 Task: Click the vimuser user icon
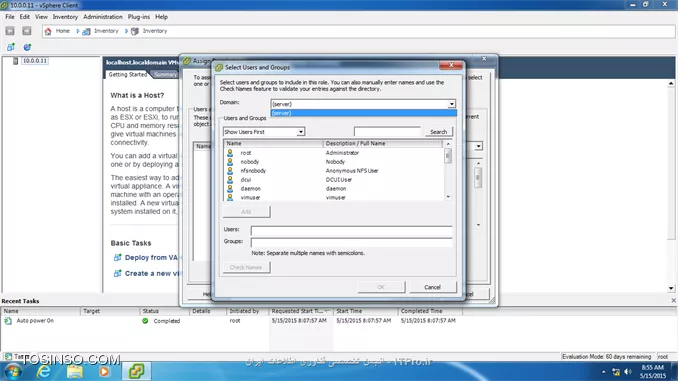[x=230, y=197]
